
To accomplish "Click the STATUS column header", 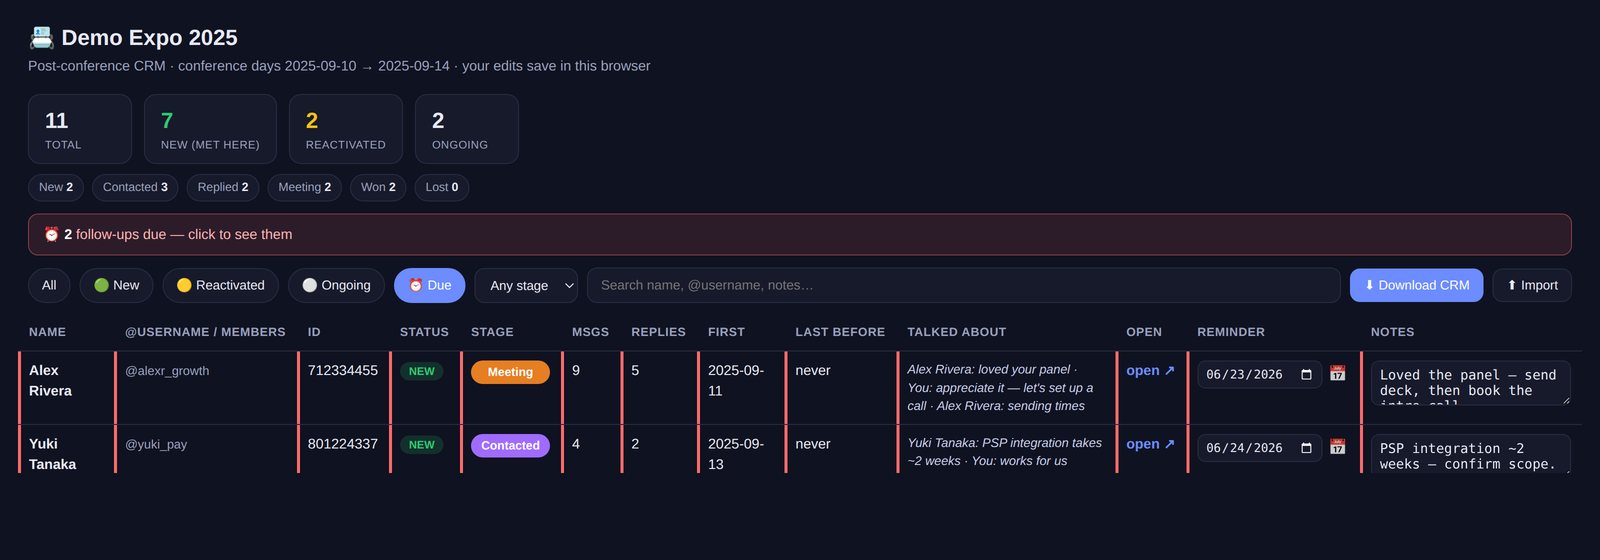I will (424, 332).
